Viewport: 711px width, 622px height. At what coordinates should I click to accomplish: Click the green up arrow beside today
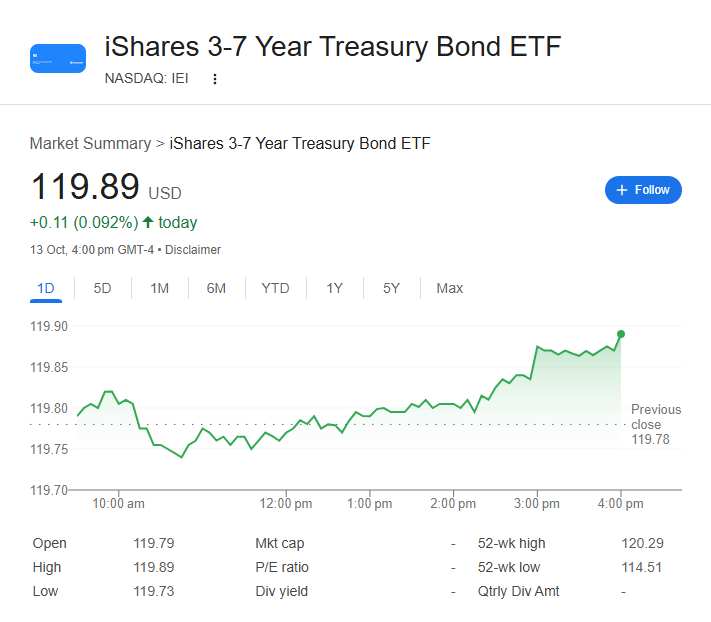[148, 222]
